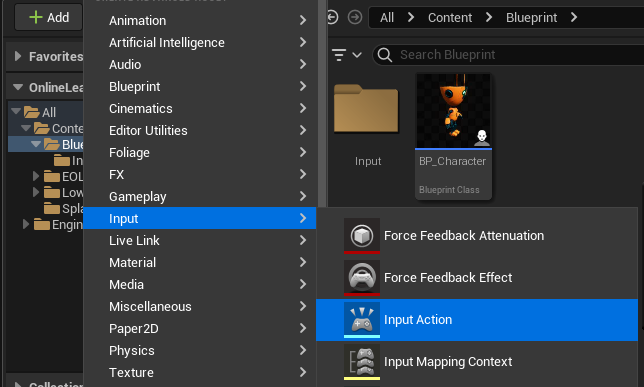Expand the Engine folder in tree

25,224
